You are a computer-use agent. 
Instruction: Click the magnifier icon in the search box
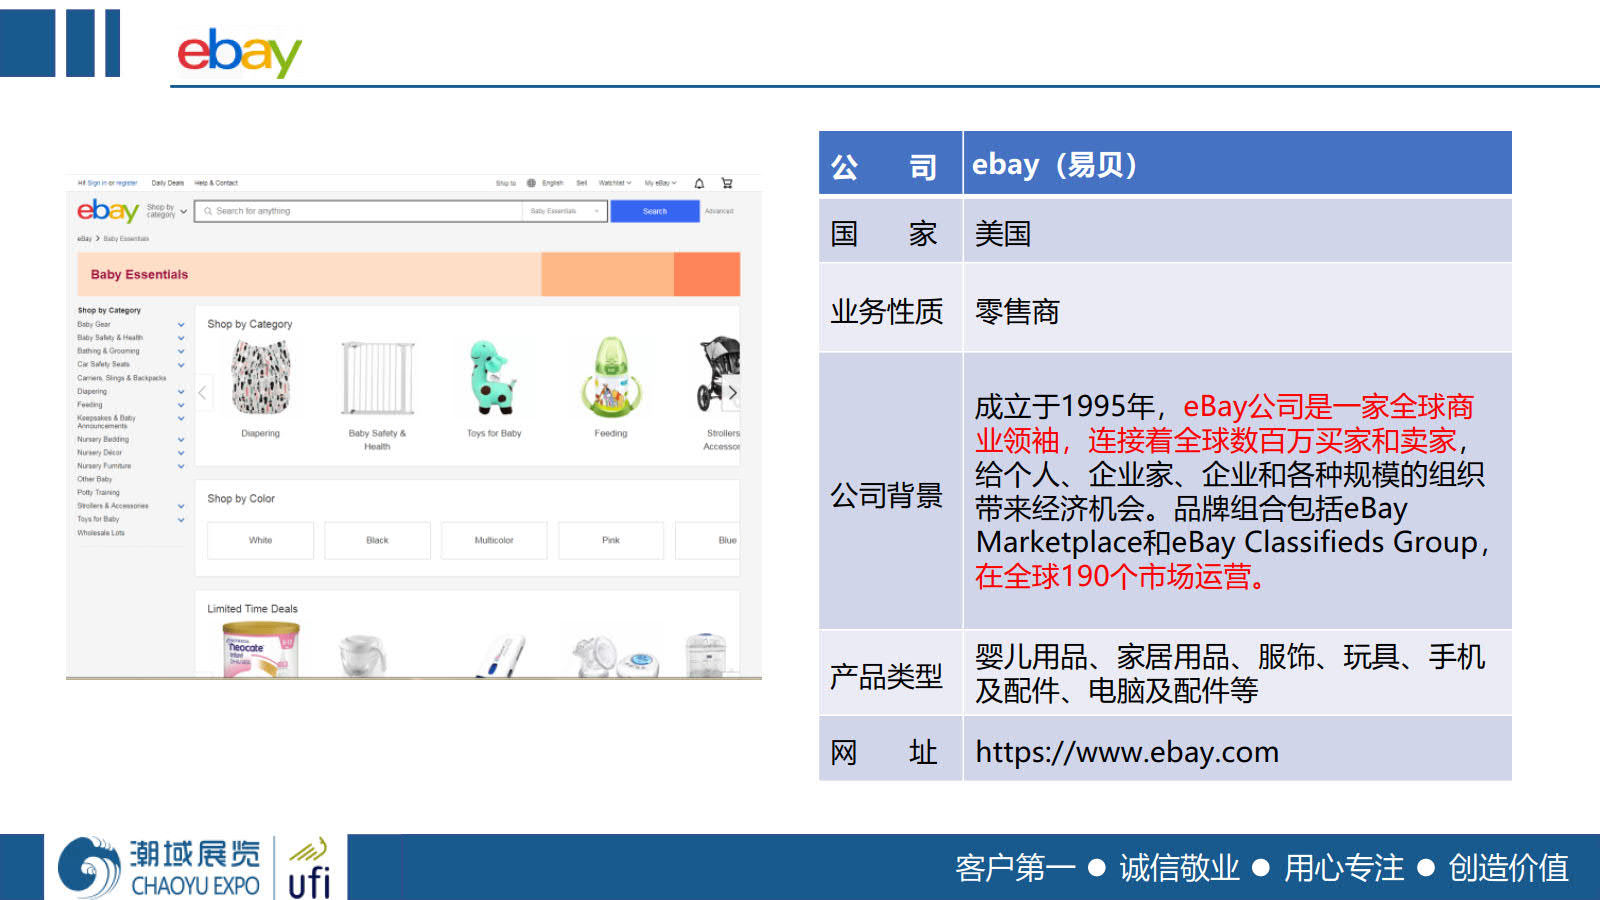[208, 211]
